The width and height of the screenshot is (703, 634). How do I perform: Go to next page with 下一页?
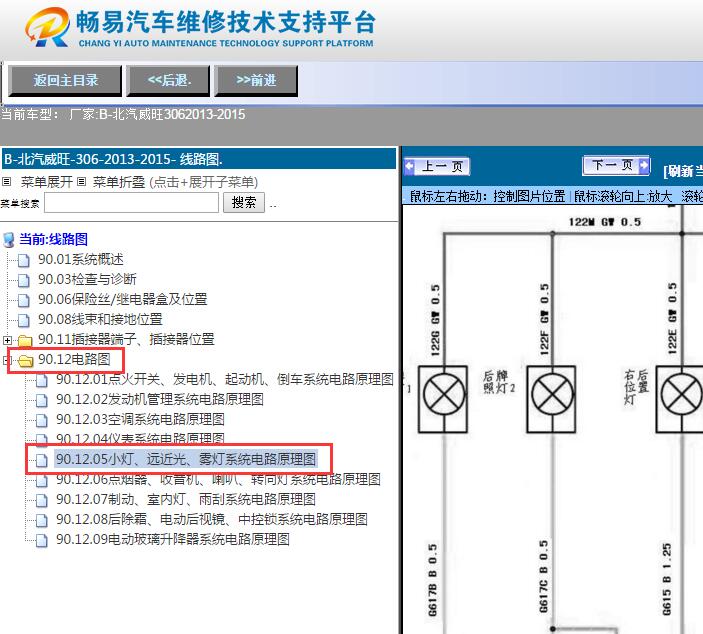616,165
